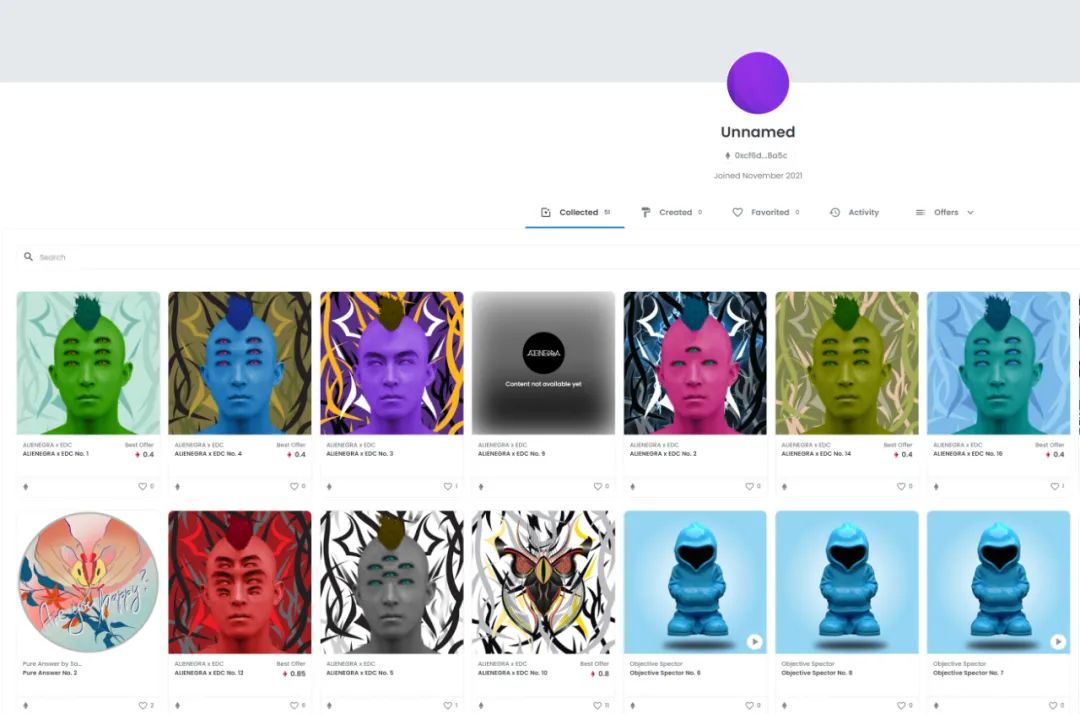Expand the Offers dropdown
Screen dimensions: 1080x714
pos(969,212)
